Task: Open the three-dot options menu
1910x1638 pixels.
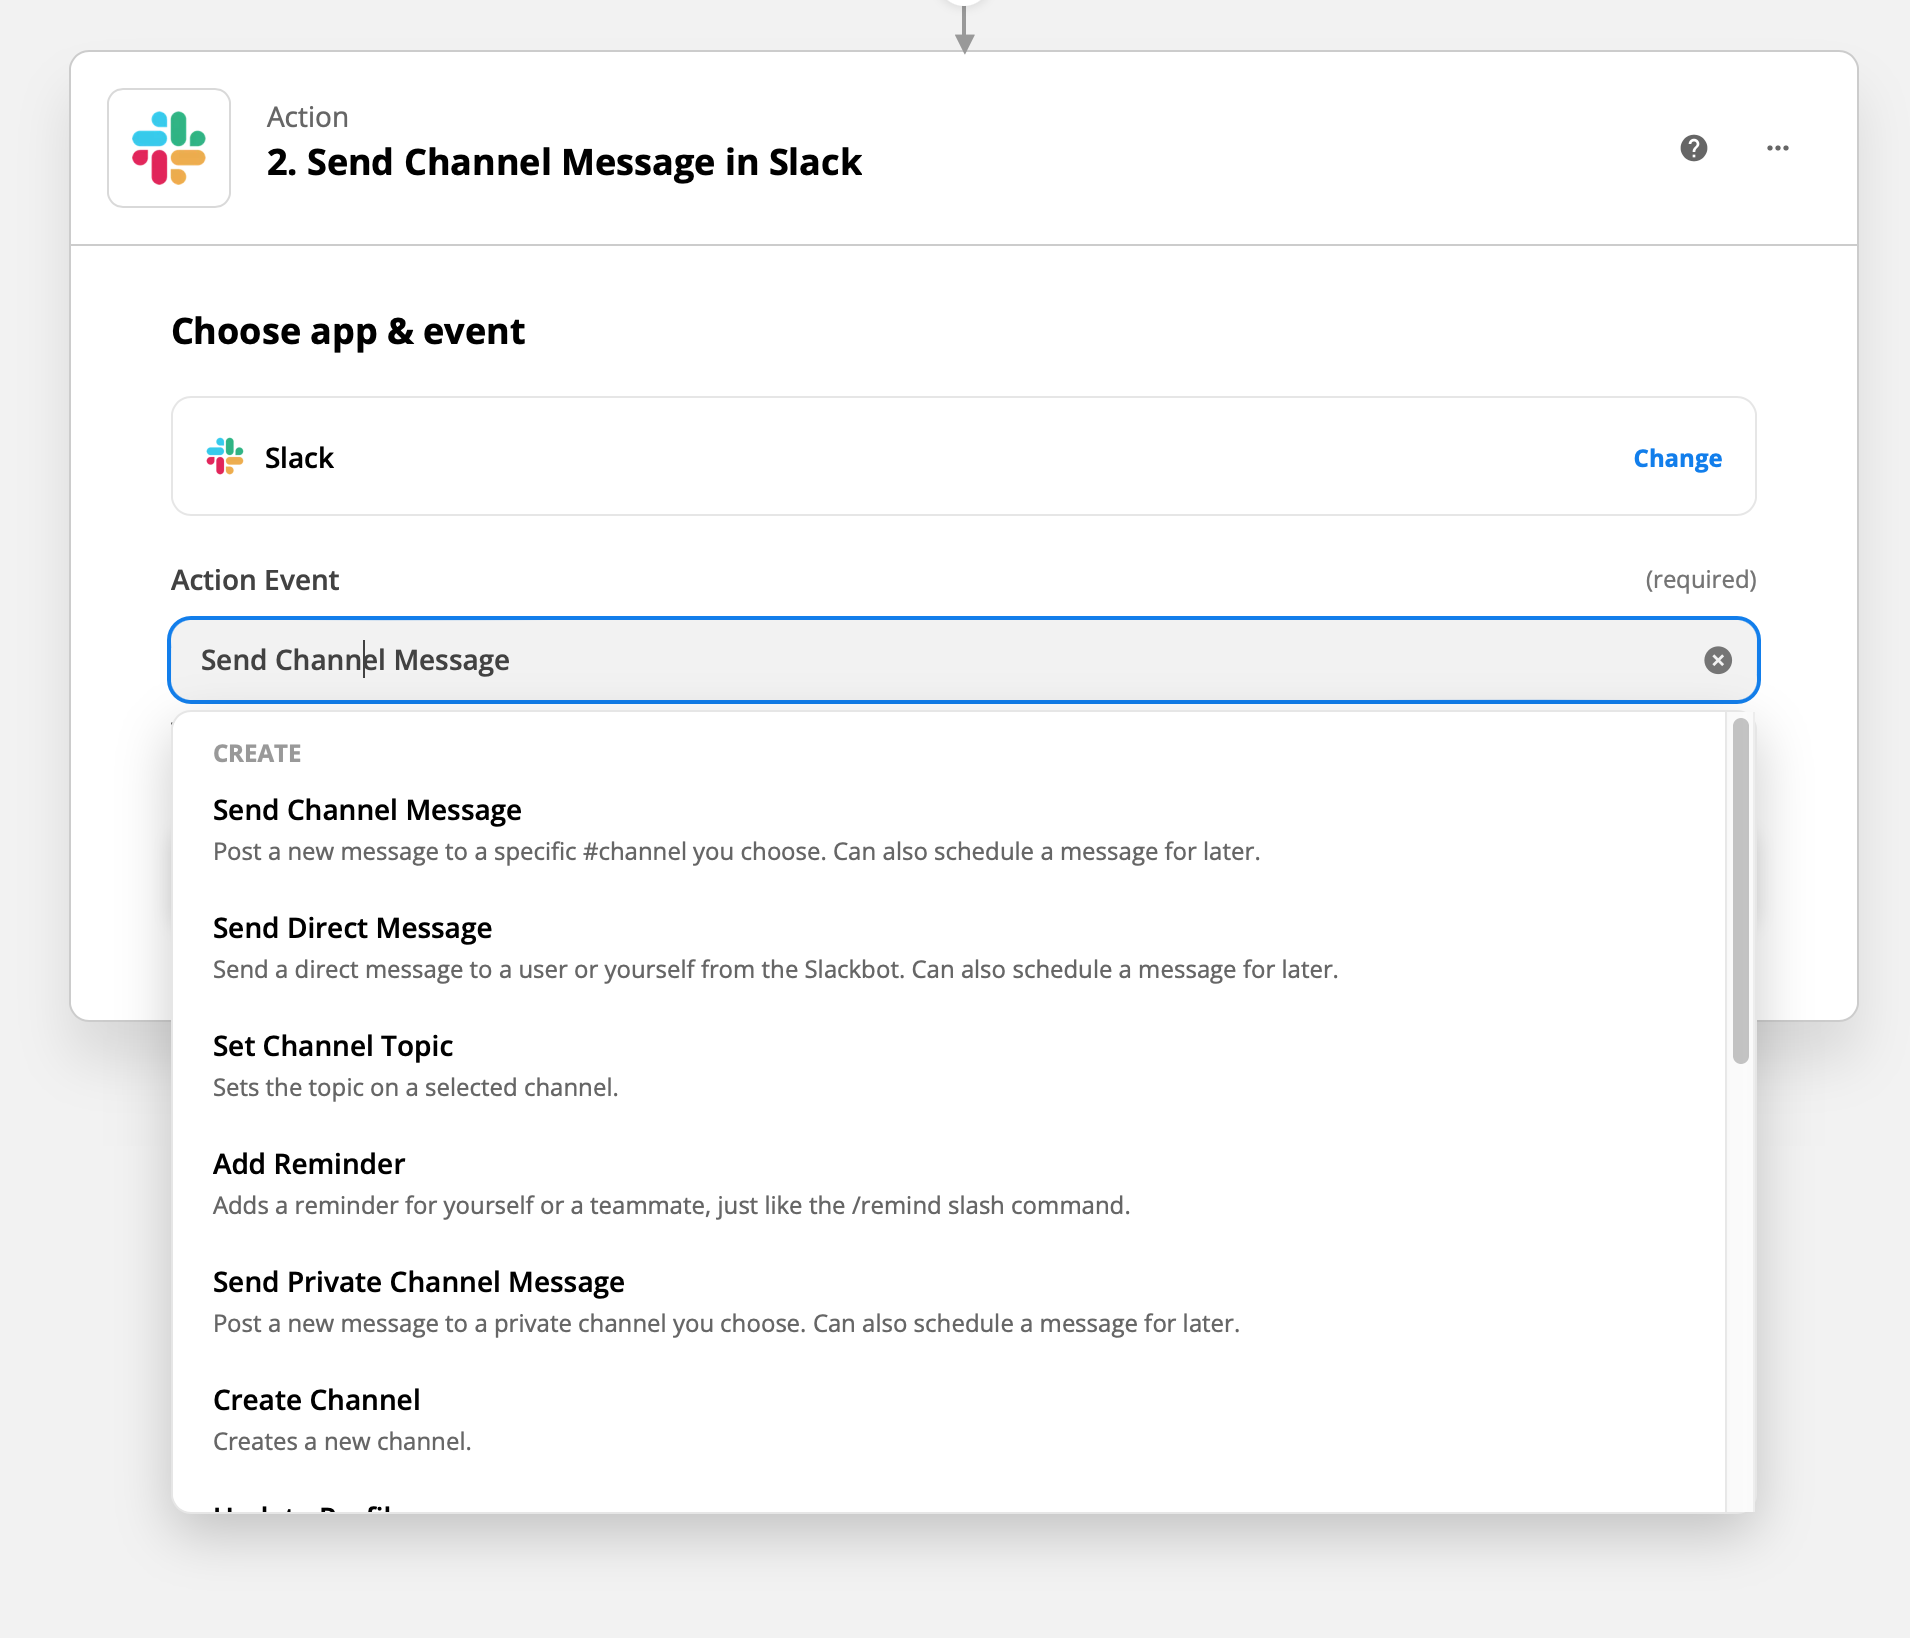Action: coord(1777,147)
